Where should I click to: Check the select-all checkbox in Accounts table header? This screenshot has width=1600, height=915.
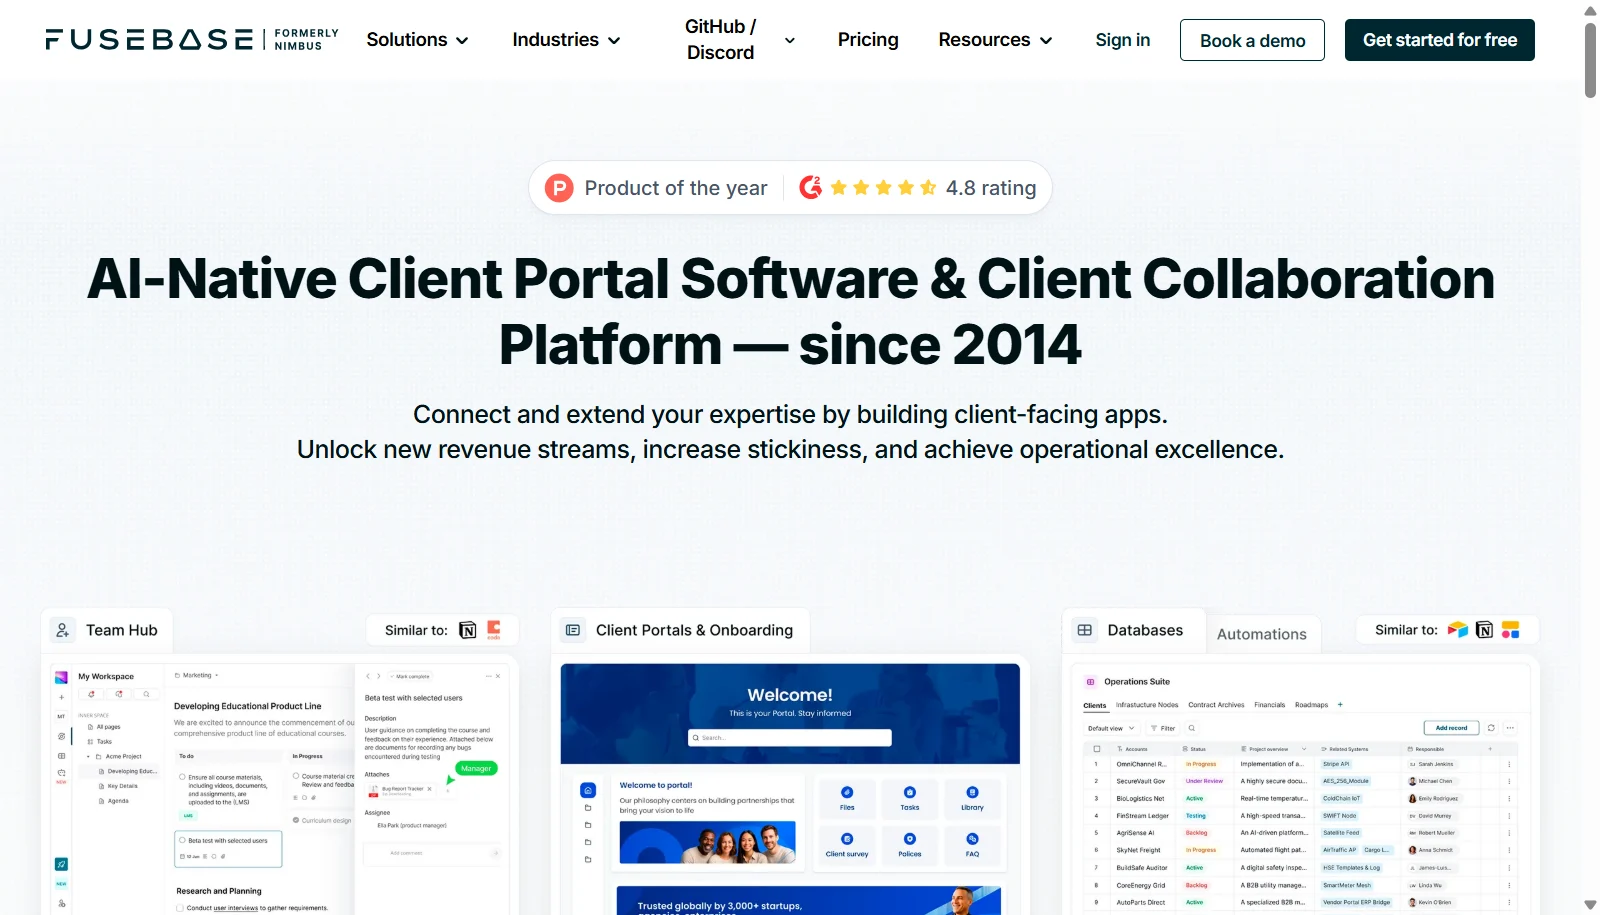(x=1097, y=749)
